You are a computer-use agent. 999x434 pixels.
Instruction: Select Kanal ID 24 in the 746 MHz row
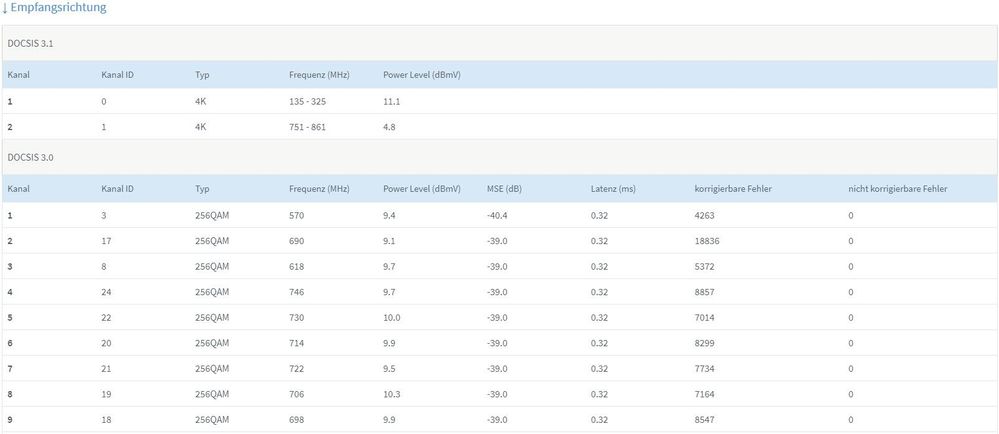coord(106,292)
